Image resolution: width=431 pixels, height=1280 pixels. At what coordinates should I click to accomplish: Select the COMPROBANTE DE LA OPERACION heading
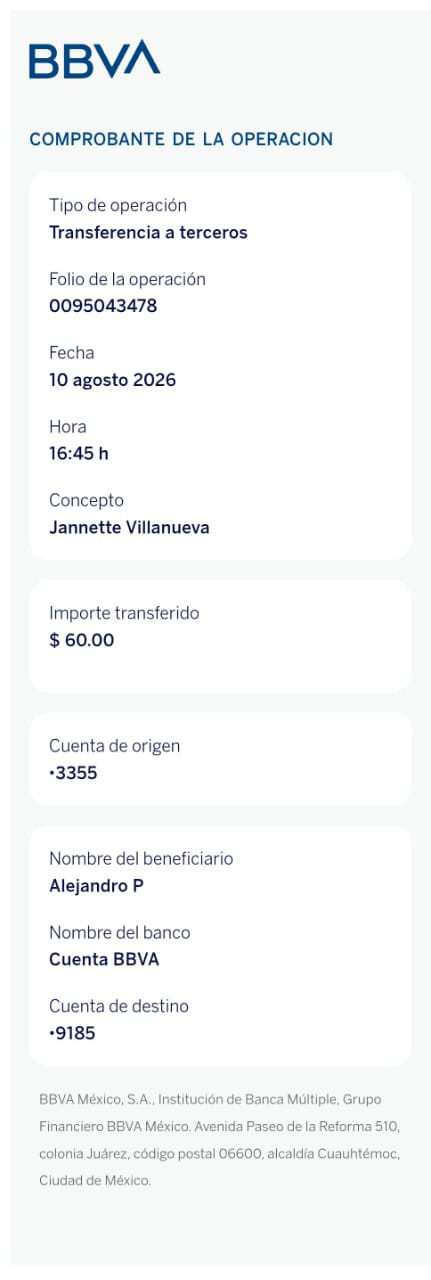[x=181, y=140]
